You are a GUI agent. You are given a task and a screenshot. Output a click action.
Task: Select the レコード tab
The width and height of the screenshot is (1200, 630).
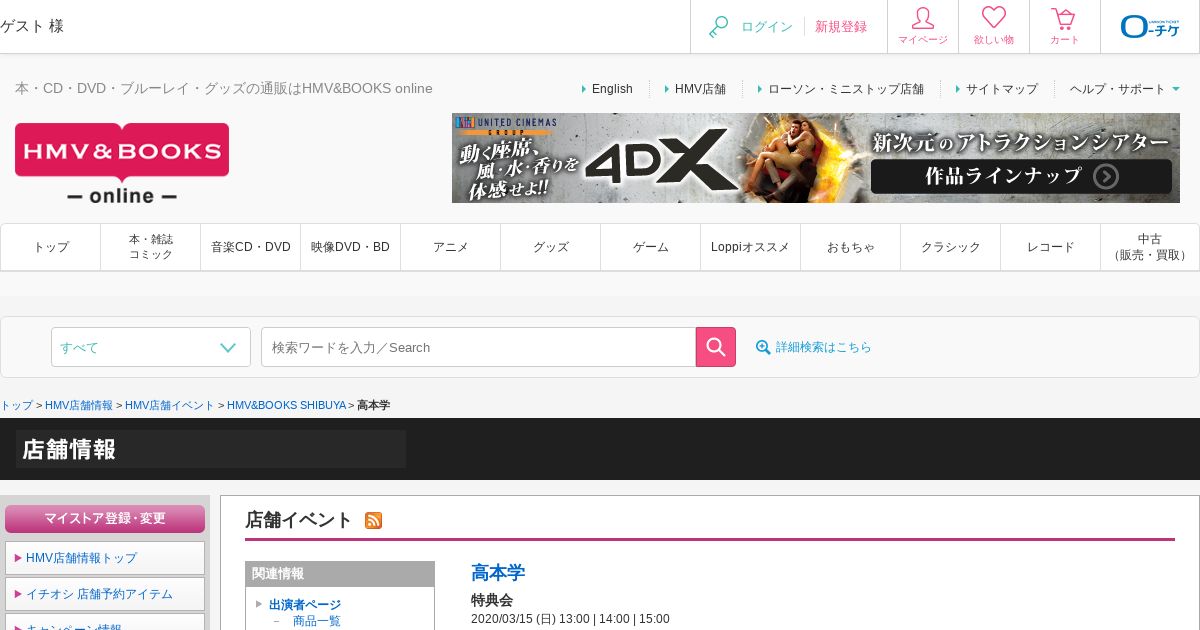(1051, 247)
